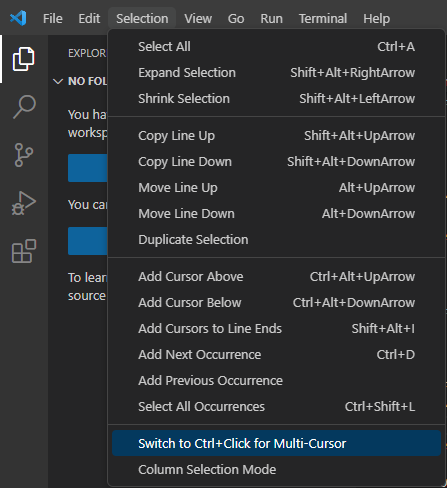Open the File menu
The image size is (447, 488).
[53, 19]
